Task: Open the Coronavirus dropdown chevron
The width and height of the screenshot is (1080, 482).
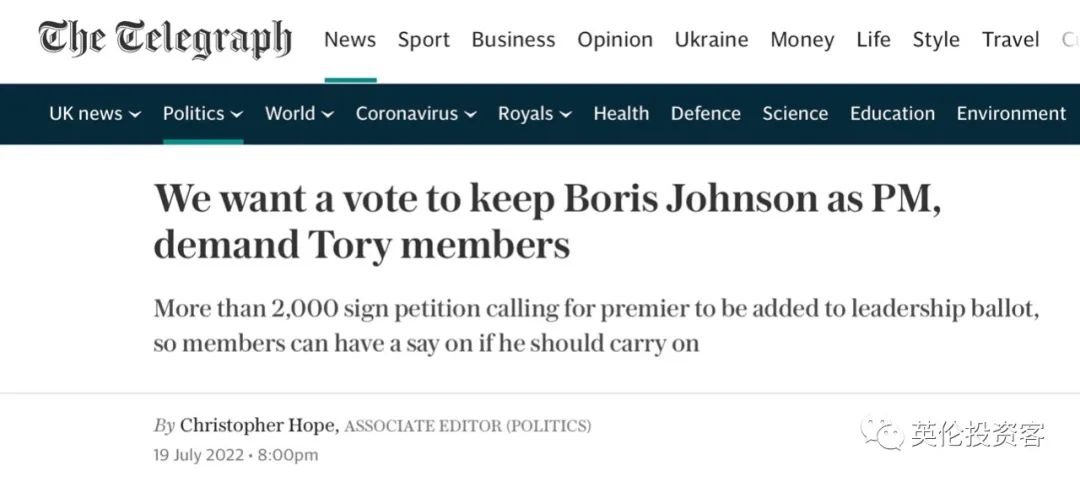Action: point(470,115)
